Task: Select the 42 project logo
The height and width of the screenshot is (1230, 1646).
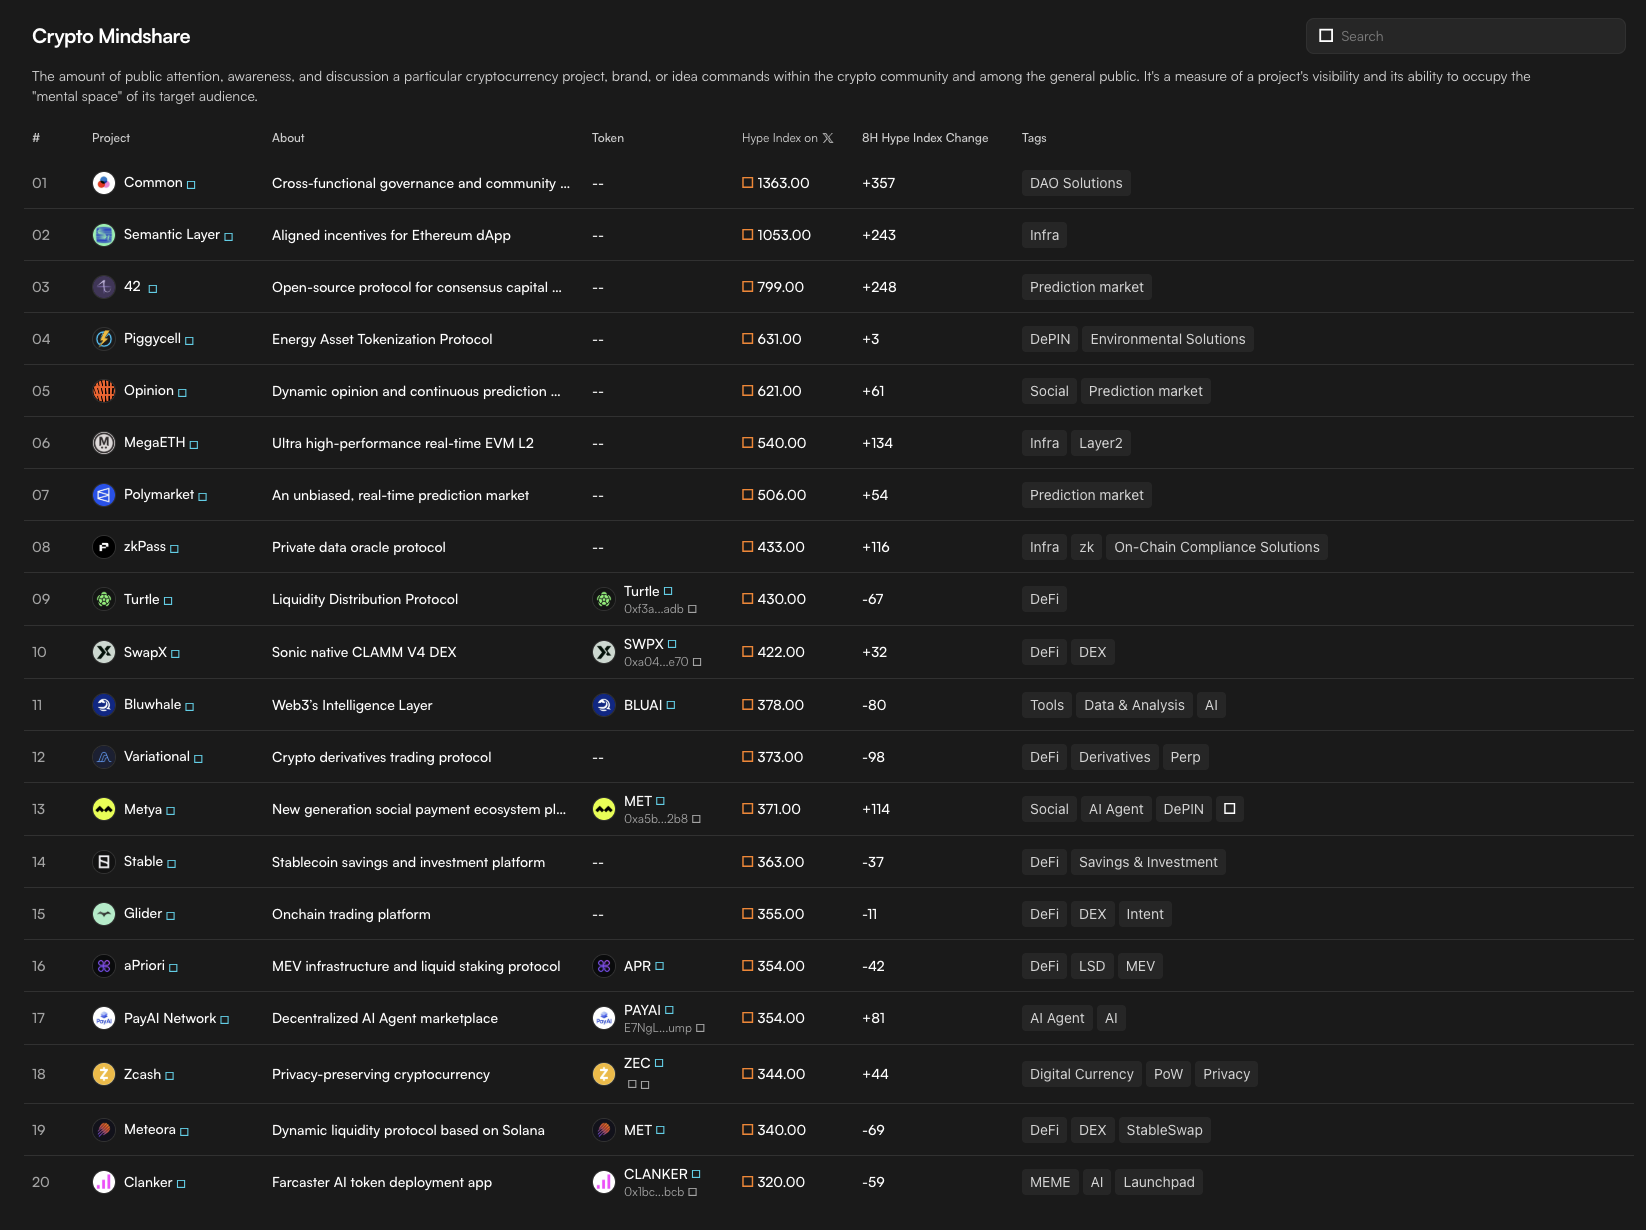Action: pos(104,287)
